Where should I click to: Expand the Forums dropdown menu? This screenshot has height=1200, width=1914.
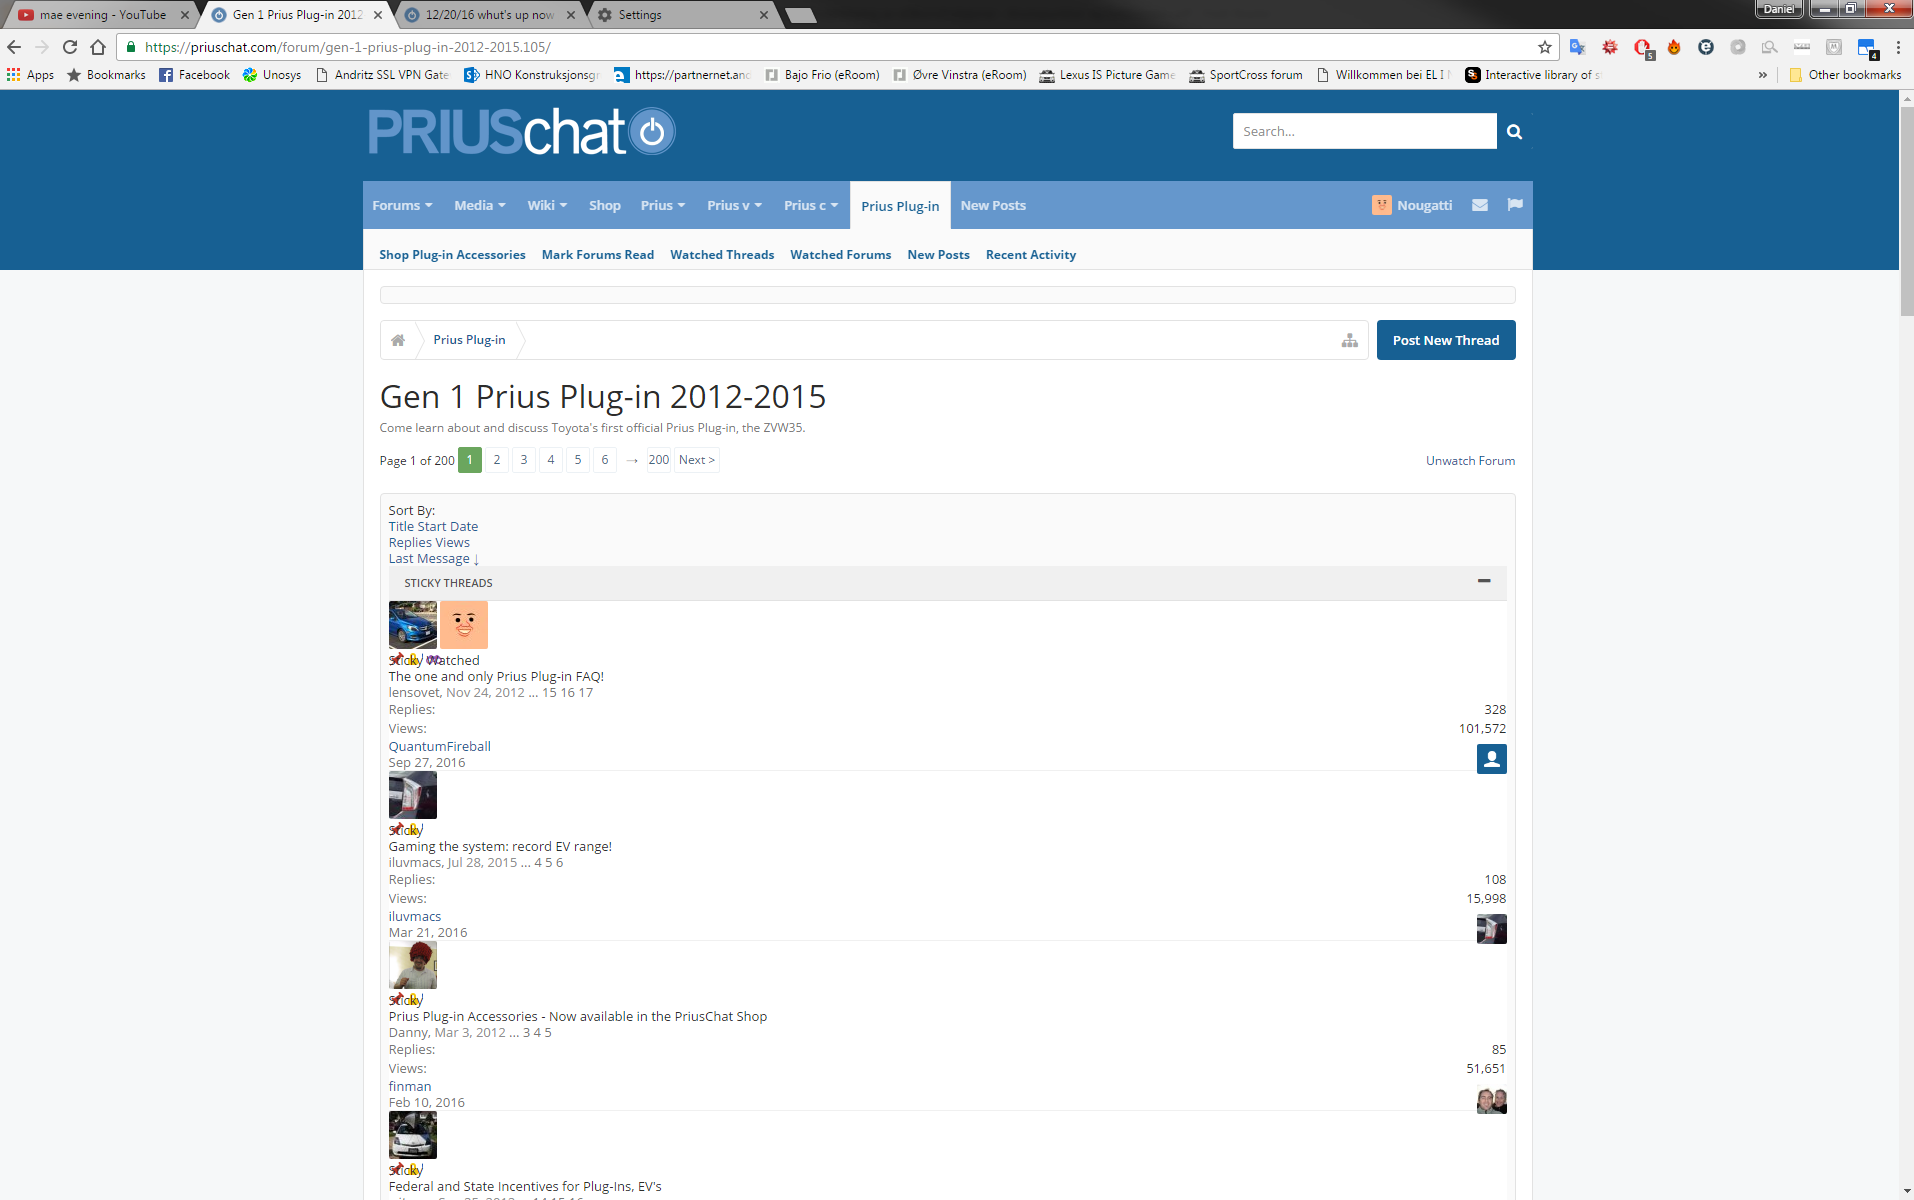point(402,205)
